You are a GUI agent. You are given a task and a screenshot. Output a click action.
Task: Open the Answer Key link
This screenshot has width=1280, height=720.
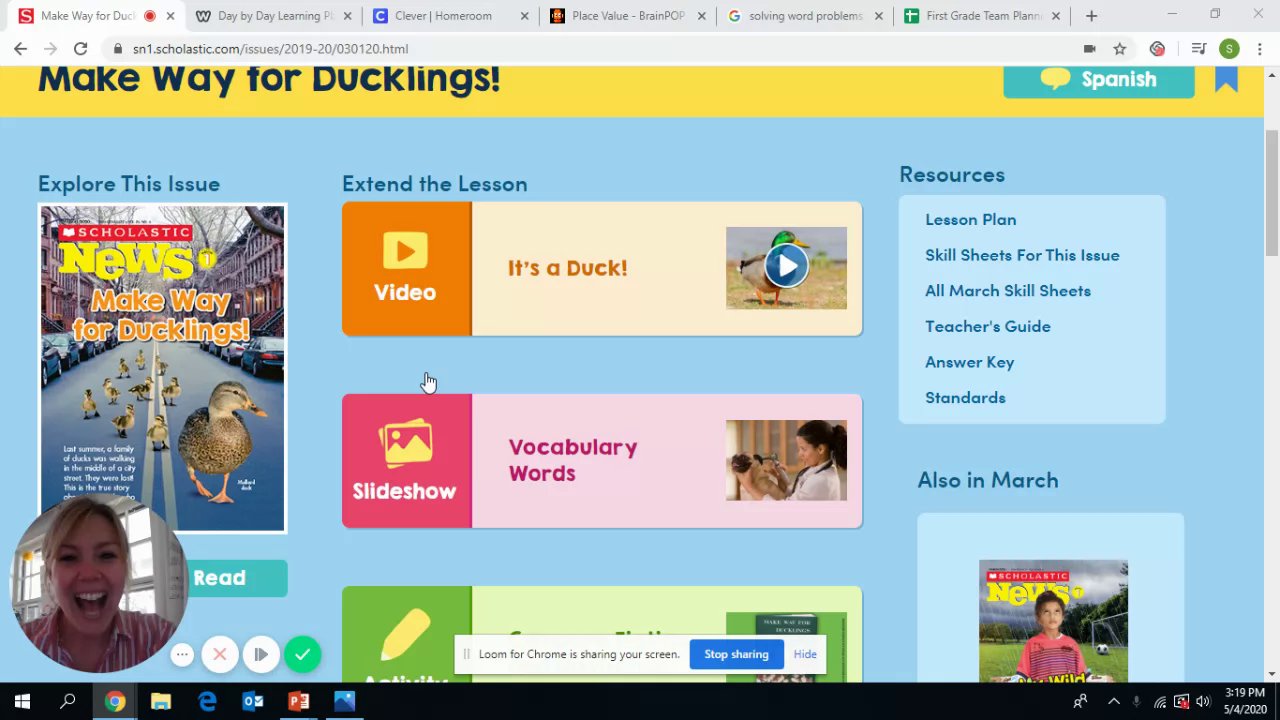pyautogui.click(x=969, y=362)
